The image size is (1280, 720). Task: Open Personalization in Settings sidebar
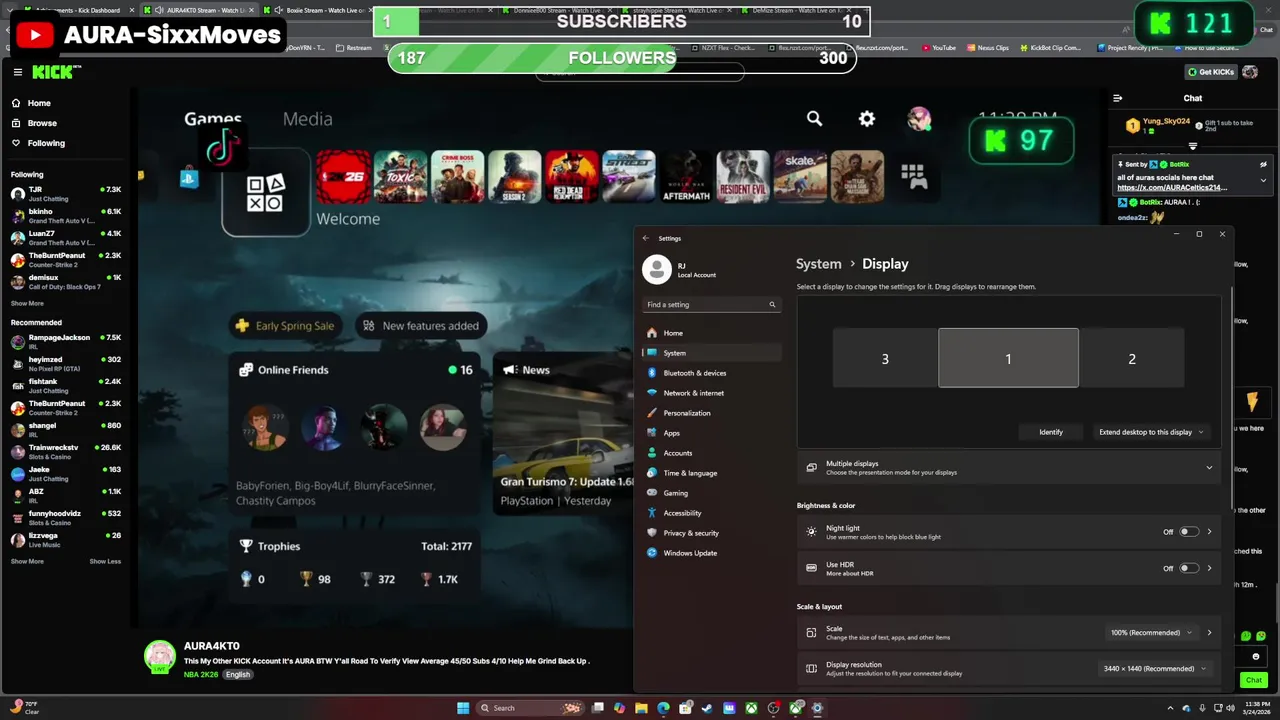click(712, 413)
